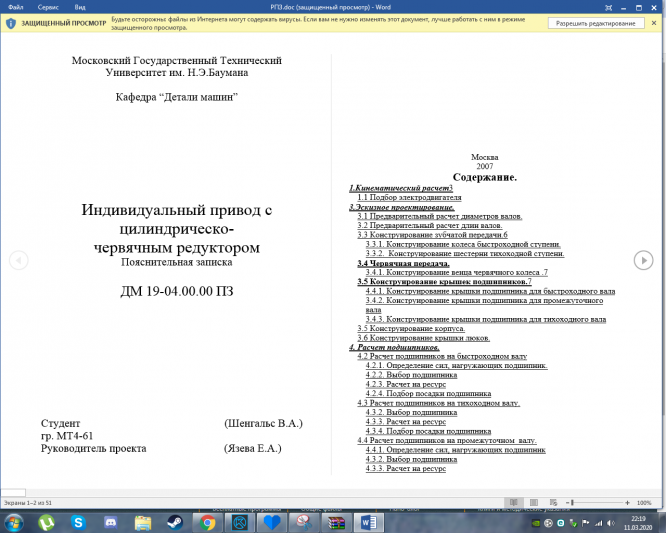Go to previous screen arrow
The image size is (666, 533).
click(19, 260)
